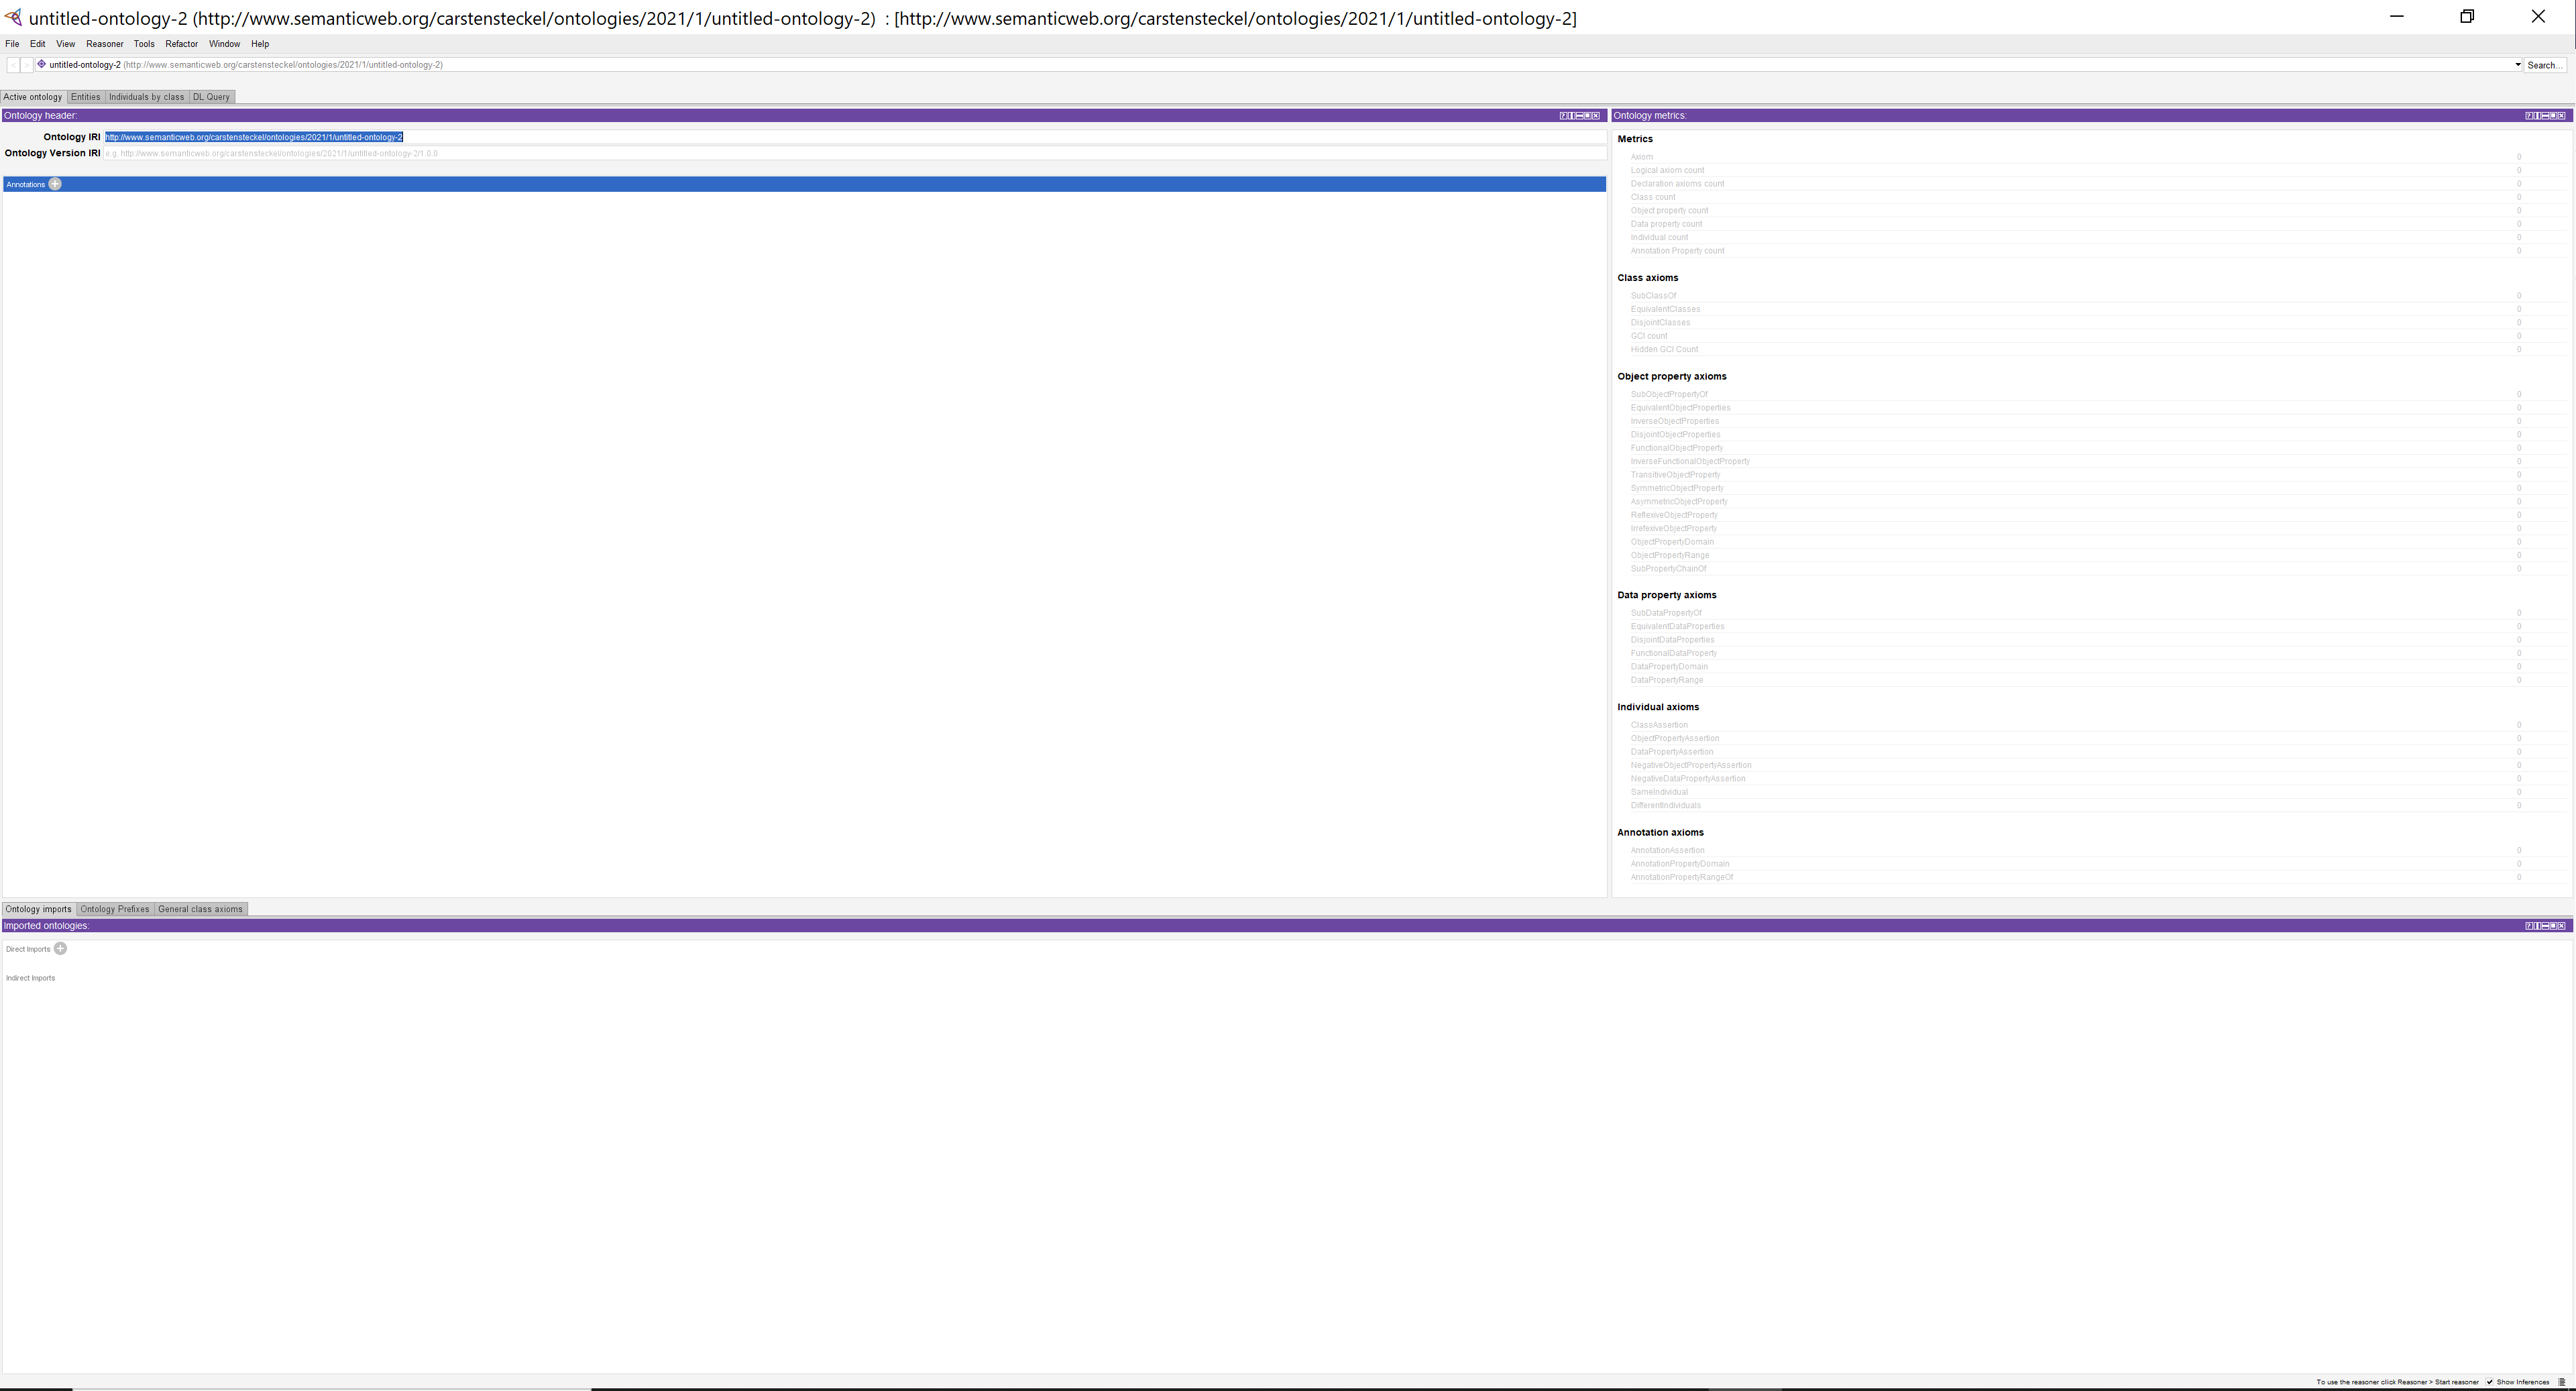Open the Refactor menu
Image resolution: width=2576 pixels, height=1391 pixels.
click(181, 44)
